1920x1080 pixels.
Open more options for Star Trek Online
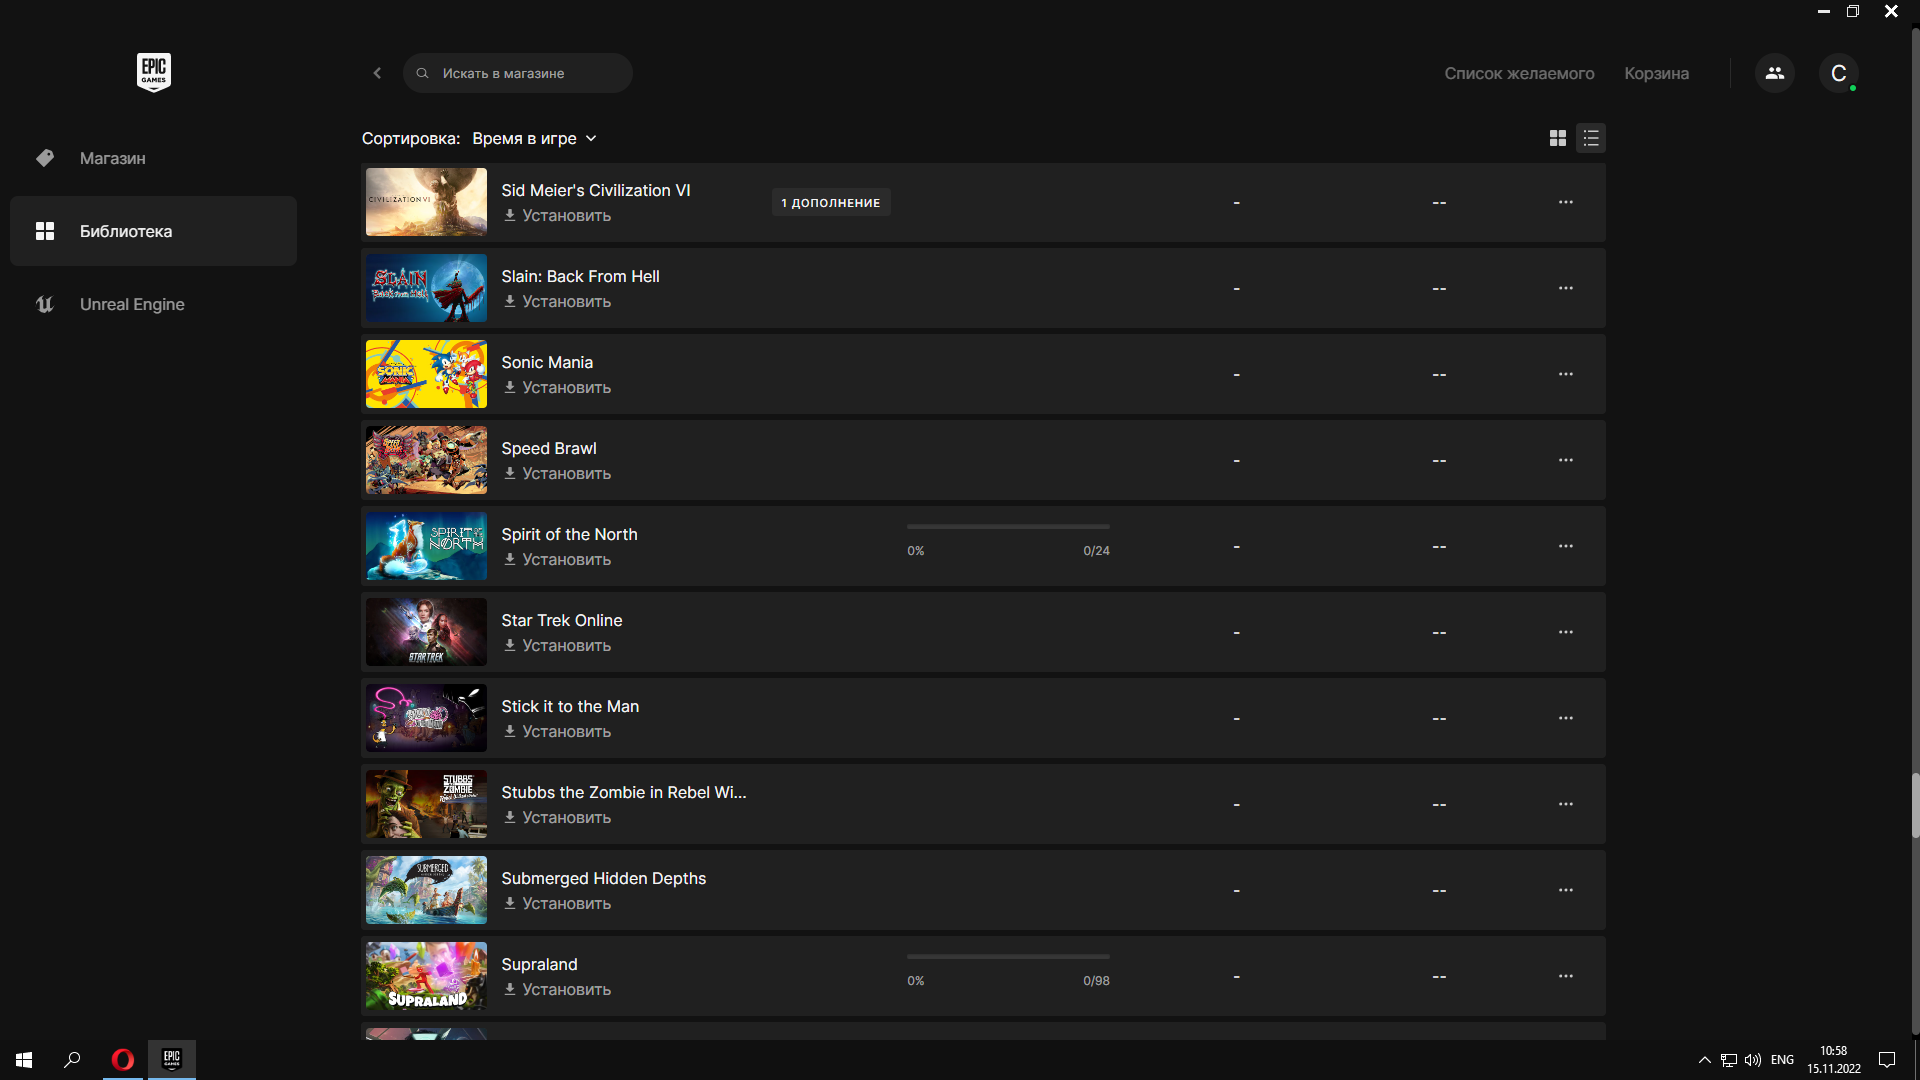tap(1566, 632)
